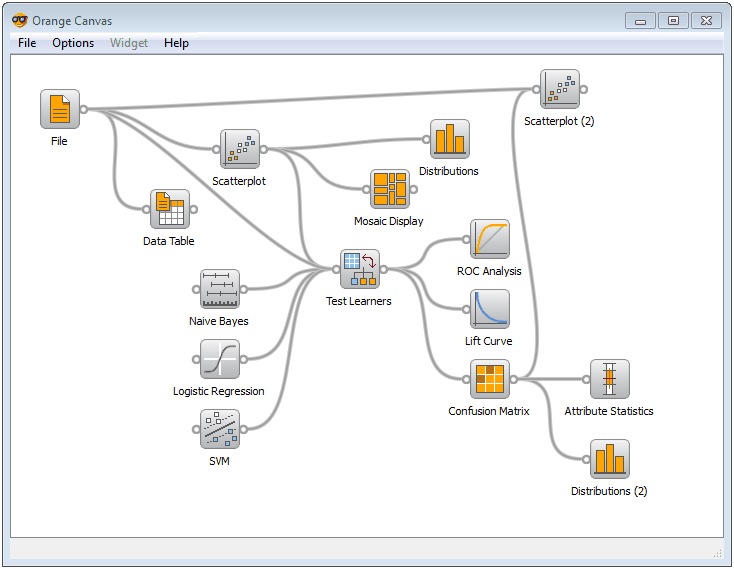734x569 pixels.
Task: Click the Data Table widget
Action: tap(169, 209)
